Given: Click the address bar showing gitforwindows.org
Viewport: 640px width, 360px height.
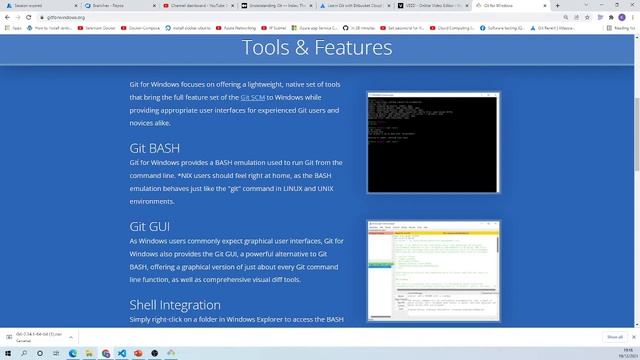Looking at the screenshot, I should pyautogui.click(x=300, y=18).
